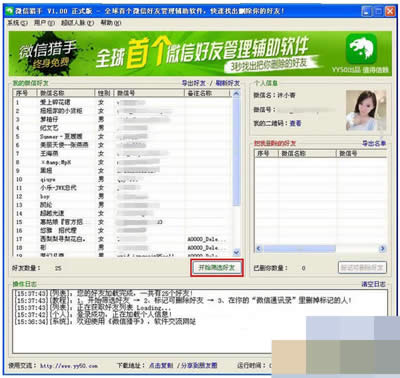Click the greyed-out mark deletable friends button
This screenshot has height=378, width=400.
(362, 268)
